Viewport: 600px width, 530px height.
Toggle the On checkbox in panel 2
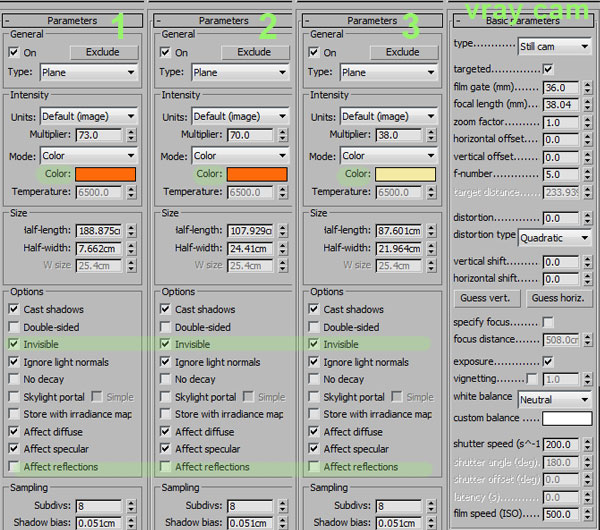[x=165, y=52]
